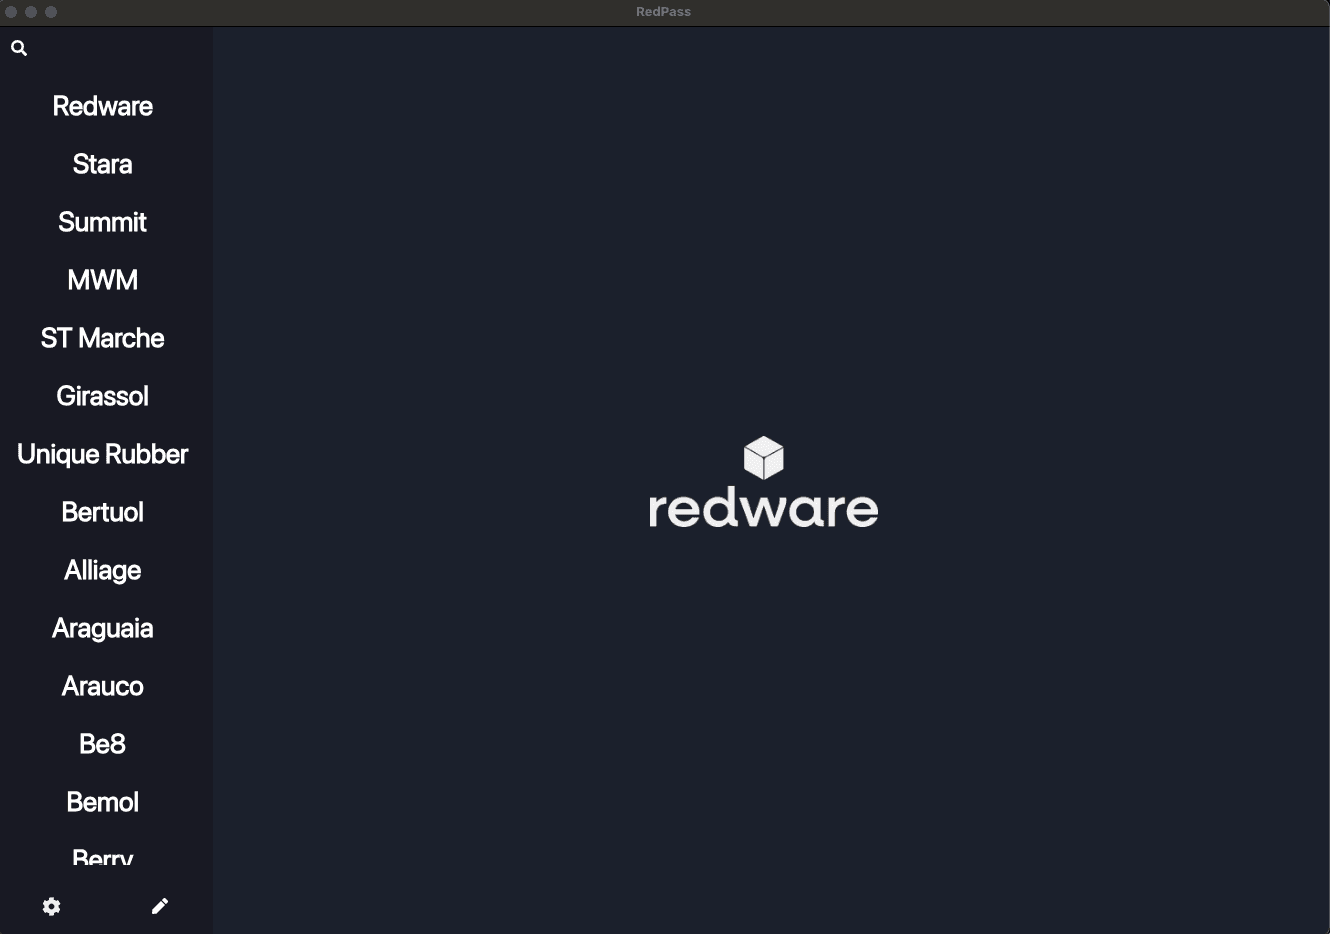Select the Bemol entry
The width and height of the screenshot is (1330, 934).
(x=103, y=802)
